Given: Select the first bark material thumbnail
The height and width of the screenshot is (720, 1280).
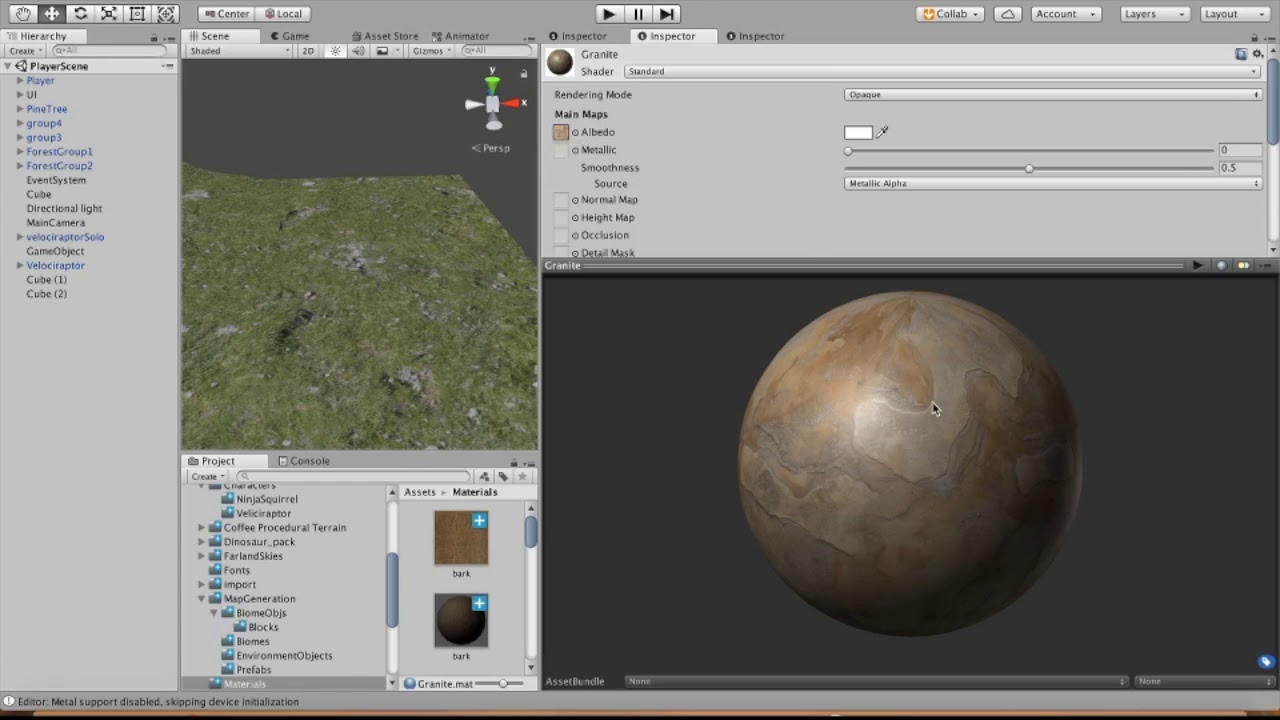Looking at the screenshot, I should (461, 539).
